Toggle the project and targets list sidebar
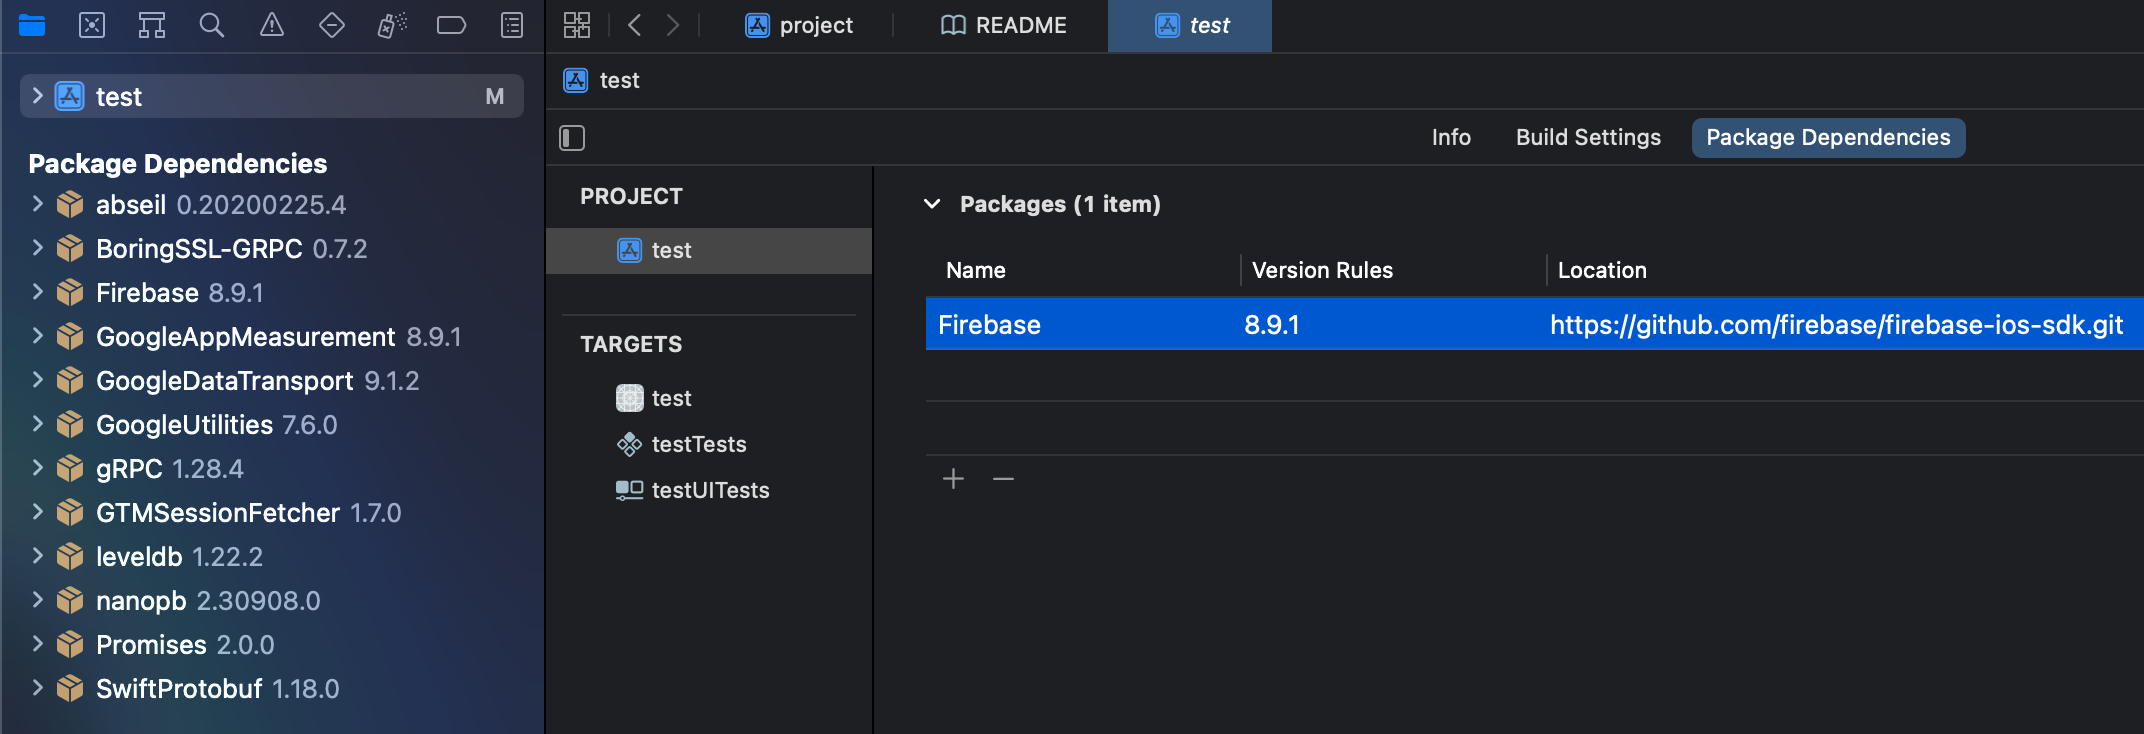Screen dimensions: 2144x734 572,138
